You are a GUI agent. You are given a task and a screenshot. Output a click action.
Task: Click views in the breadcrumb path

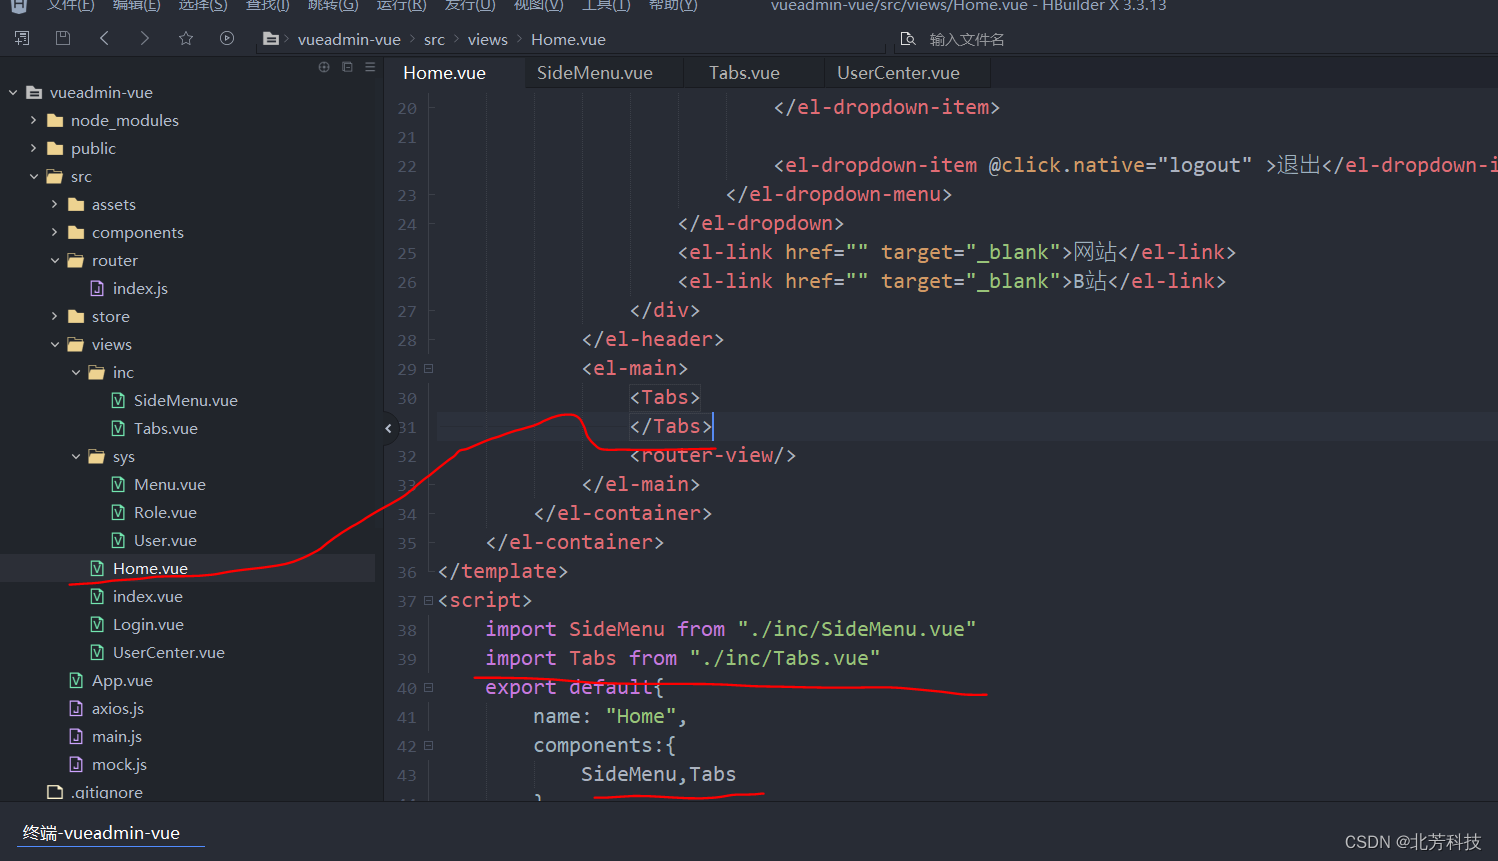tap(487, 39)
